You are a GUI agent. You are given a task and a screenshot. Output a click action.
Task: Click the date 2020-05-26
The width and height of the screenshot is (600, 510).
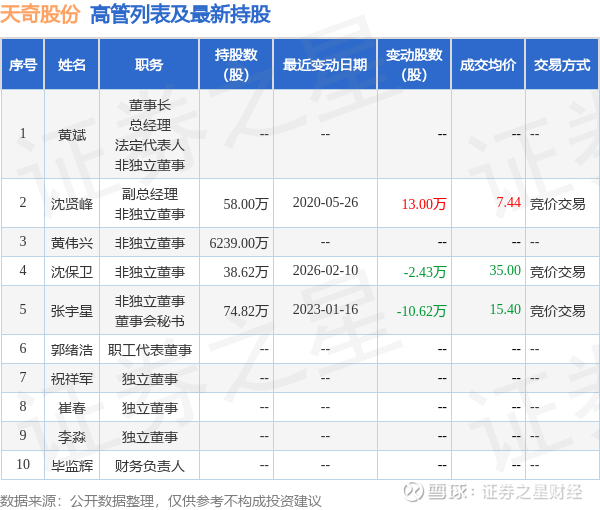click(325, 202)
